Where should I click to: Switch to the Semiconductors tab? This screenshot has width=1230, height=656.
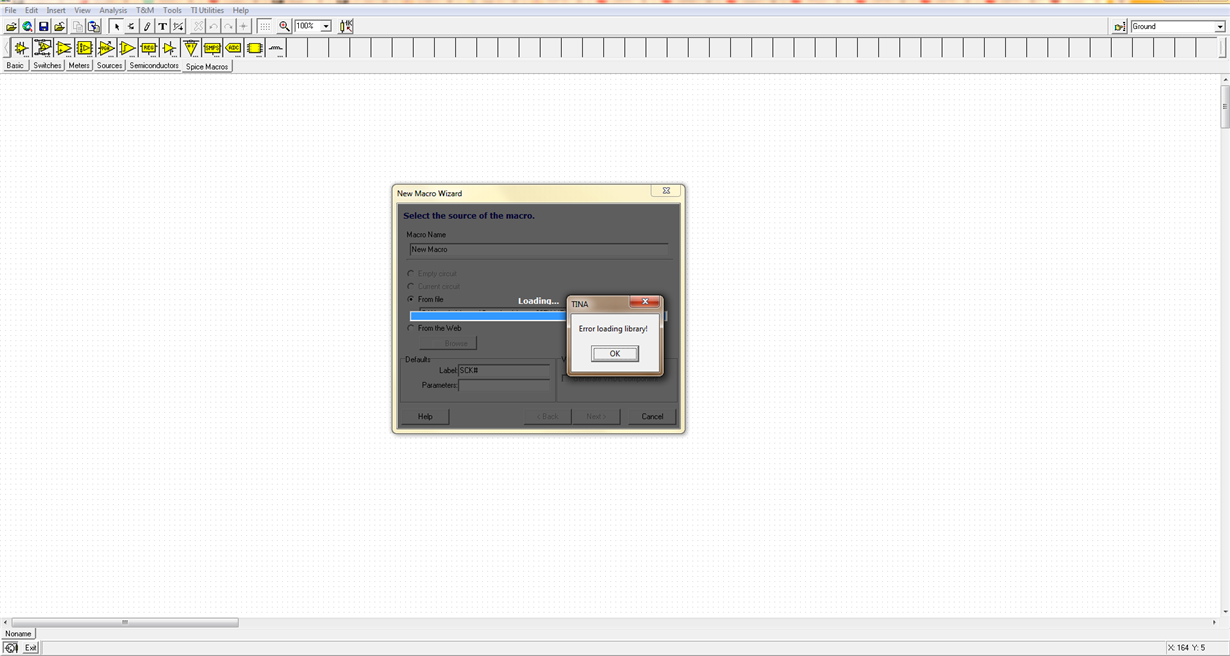point(154,65)
